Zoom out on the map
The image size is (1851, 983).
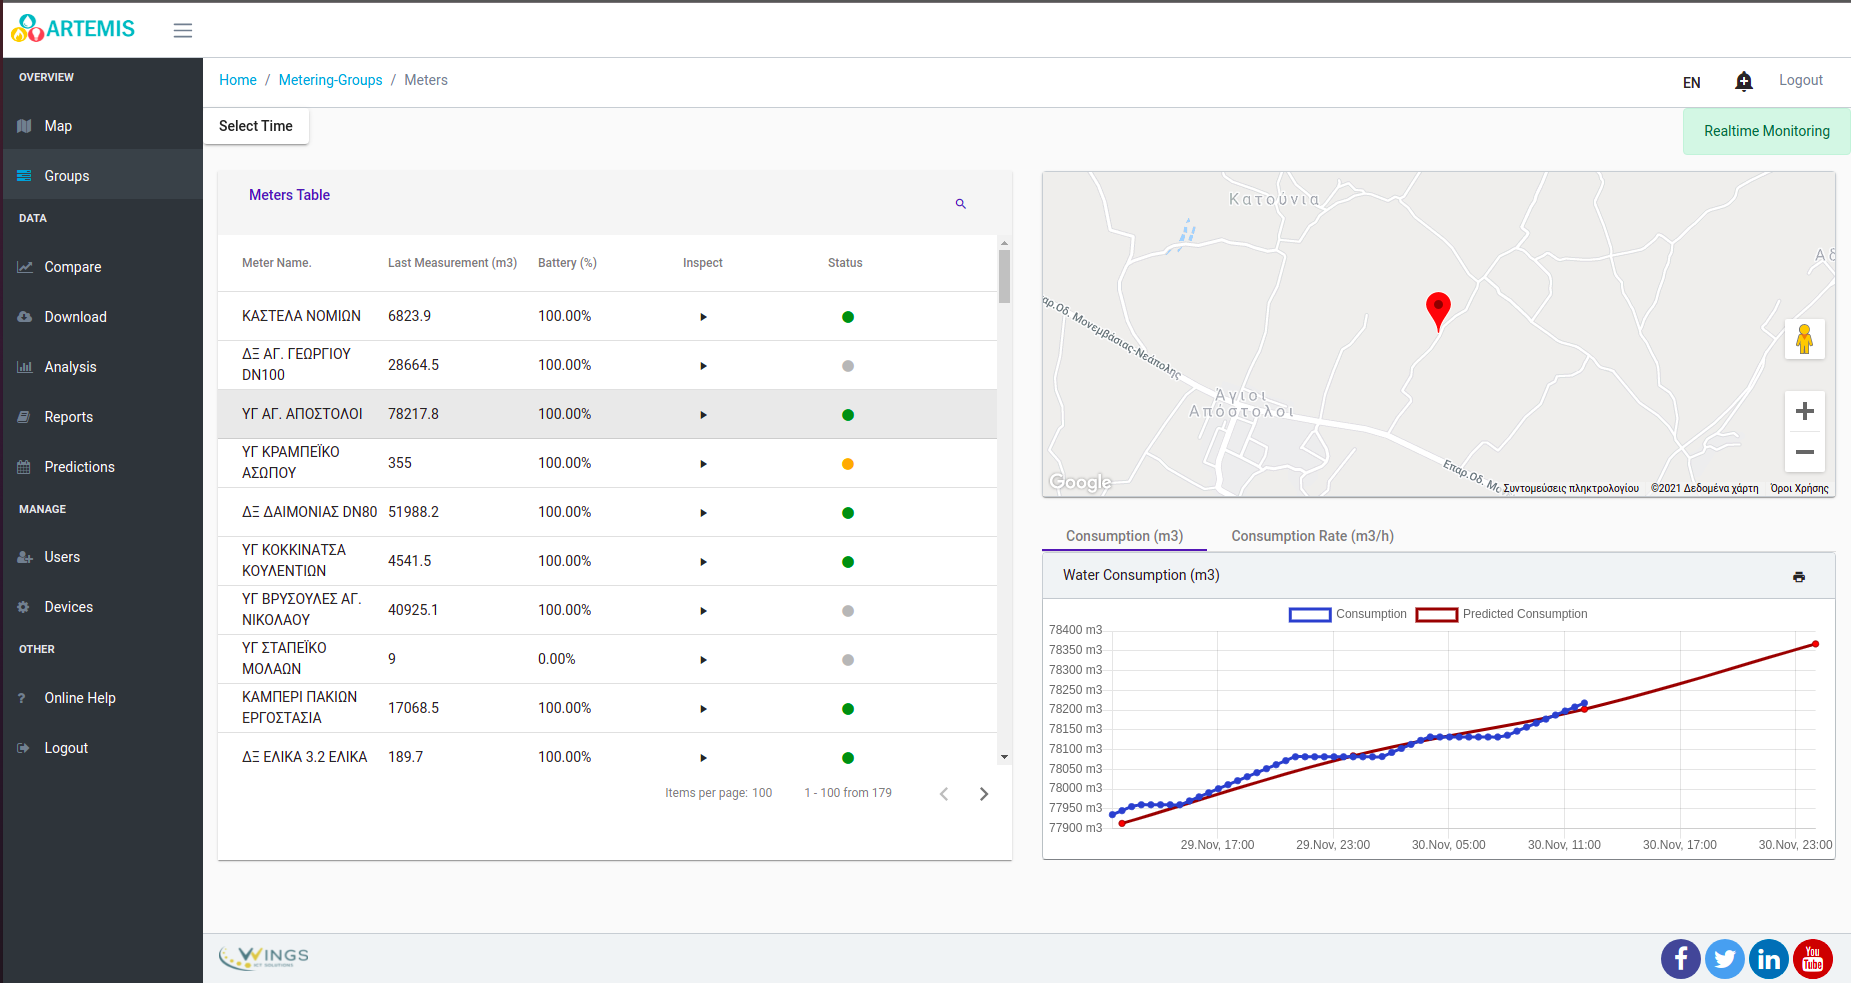1804,452
